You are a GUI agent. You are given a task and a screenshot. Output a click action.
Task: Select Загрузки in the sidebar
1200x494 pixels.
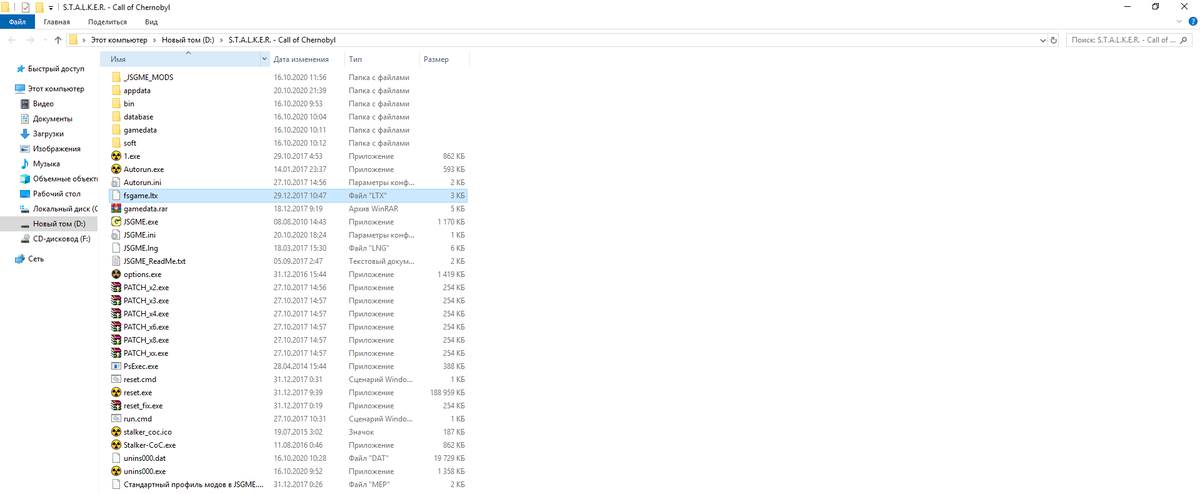click(48, 133)
